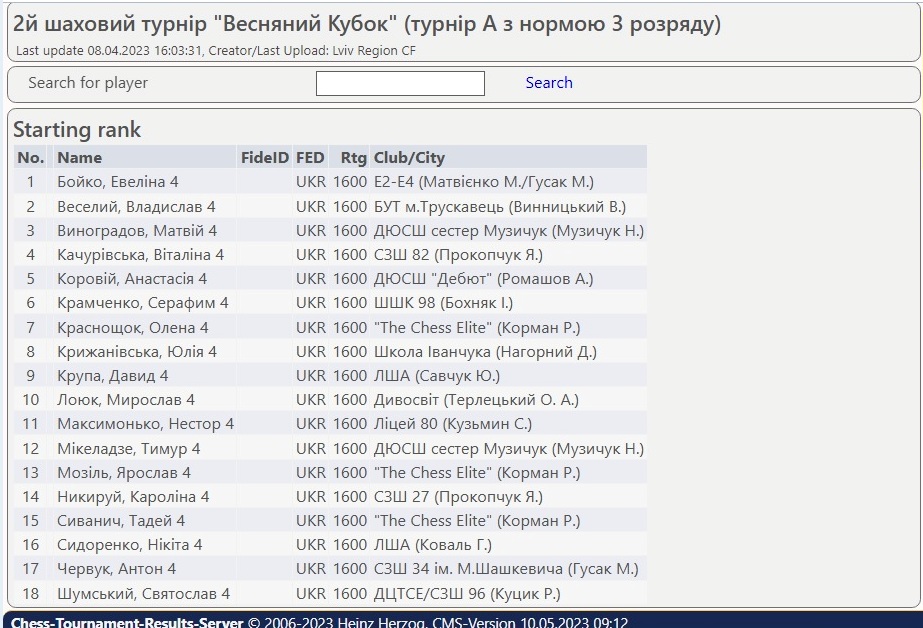Click the player search input field
Image resolution: width=923 pixels, height=628 pixels.
pyautogui.click(x=400, y=83)
